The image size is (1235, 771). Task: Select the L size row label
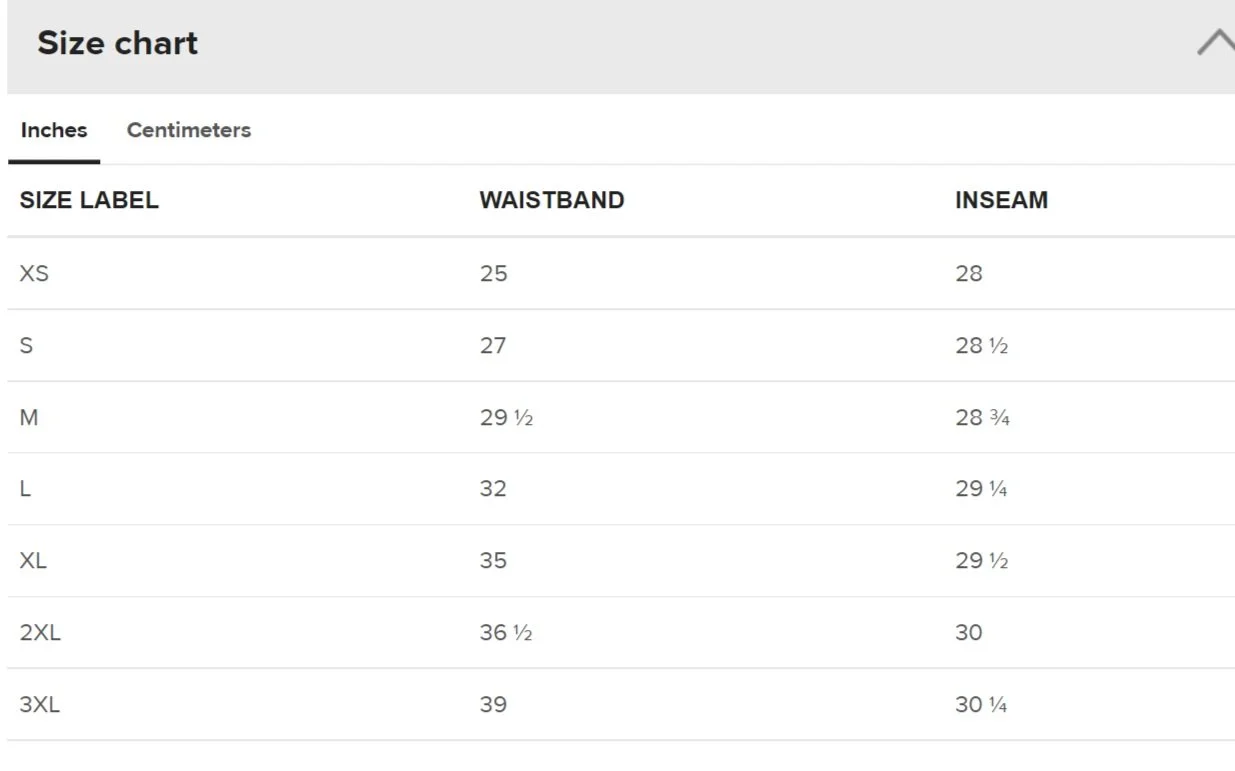pyautogui.click(x=25, y=489)
